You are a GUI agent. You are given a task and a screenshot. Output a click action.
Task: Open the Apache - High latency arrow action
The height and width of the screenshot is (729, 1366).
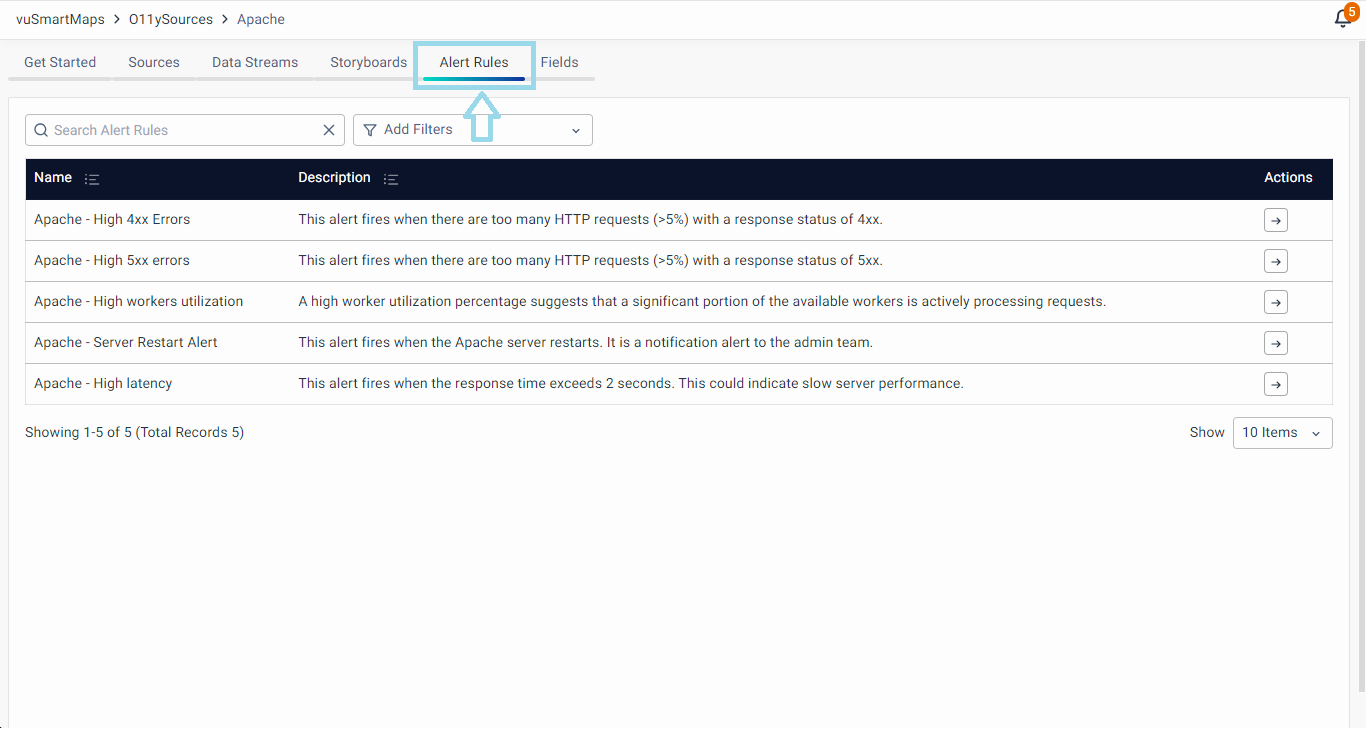(x=1275, y=384)
